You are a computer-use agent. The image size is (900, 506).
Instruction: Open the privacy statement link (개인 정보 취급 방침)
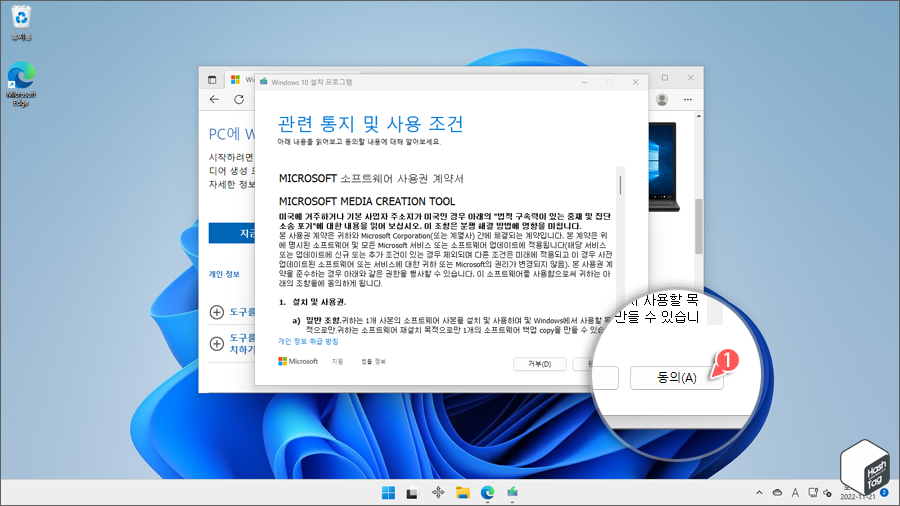(x=308, y=341)
